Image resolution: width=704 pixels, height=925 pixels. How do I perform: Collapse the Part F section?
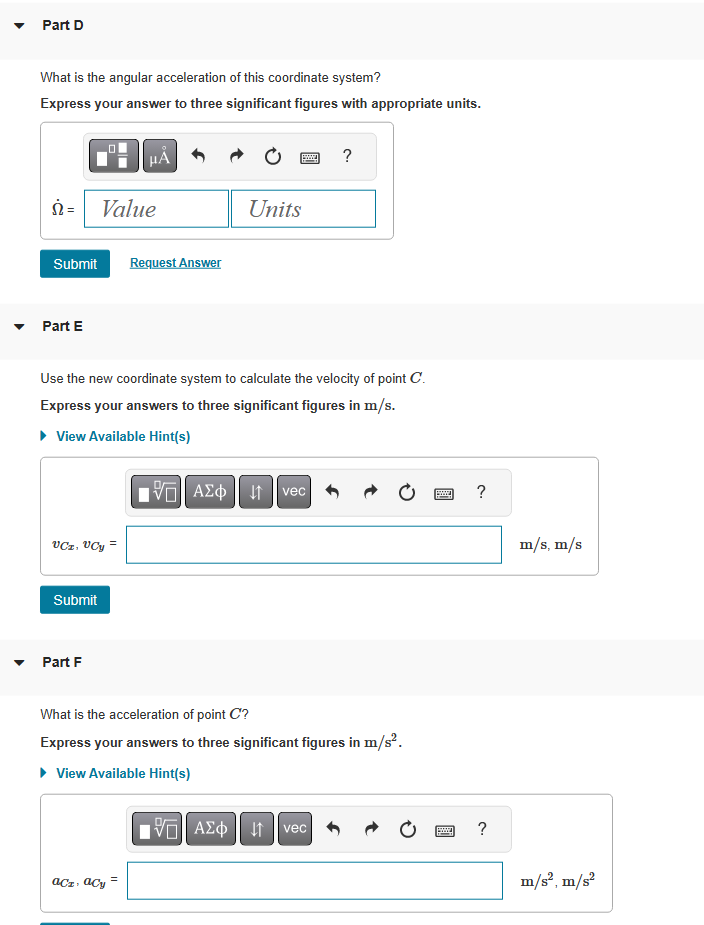[18, 662]
